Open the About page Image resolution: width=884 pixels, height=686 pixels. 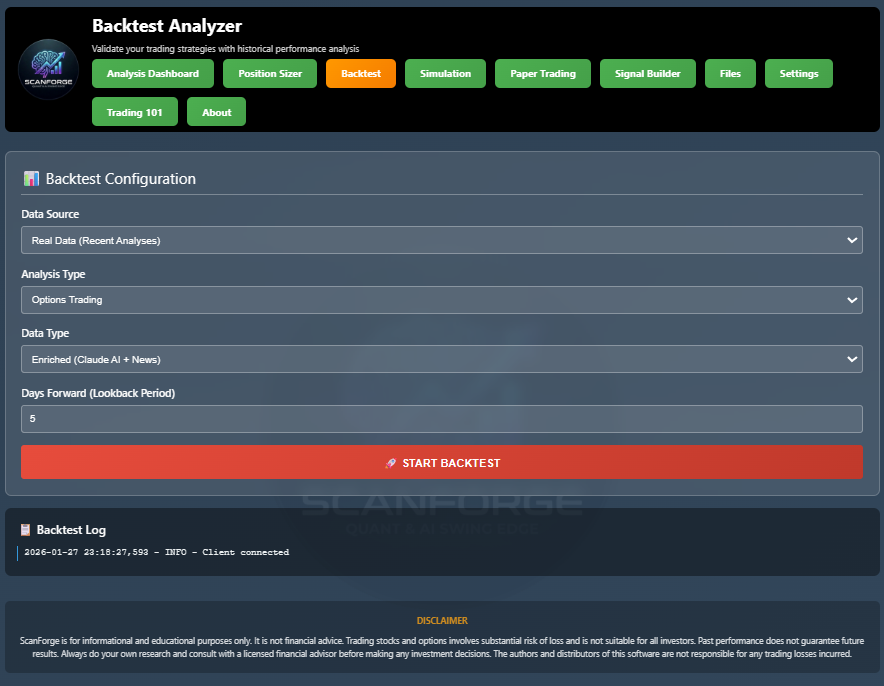[x=216, y=112]
